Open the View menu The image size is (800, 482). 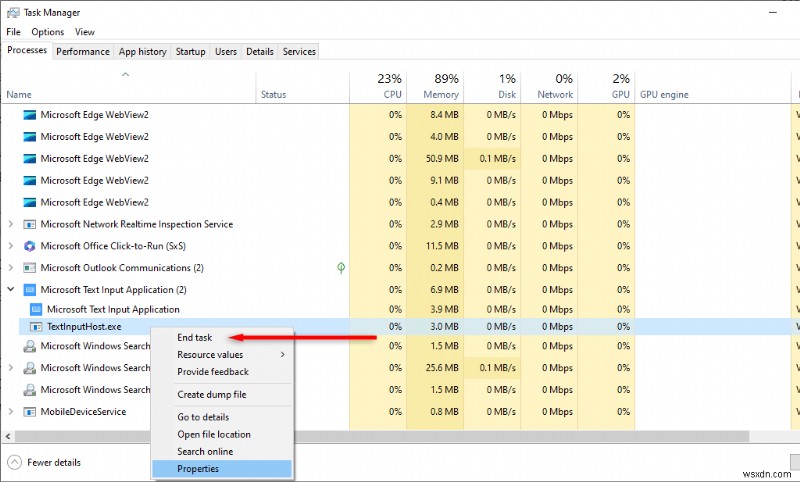pos(85,32)
